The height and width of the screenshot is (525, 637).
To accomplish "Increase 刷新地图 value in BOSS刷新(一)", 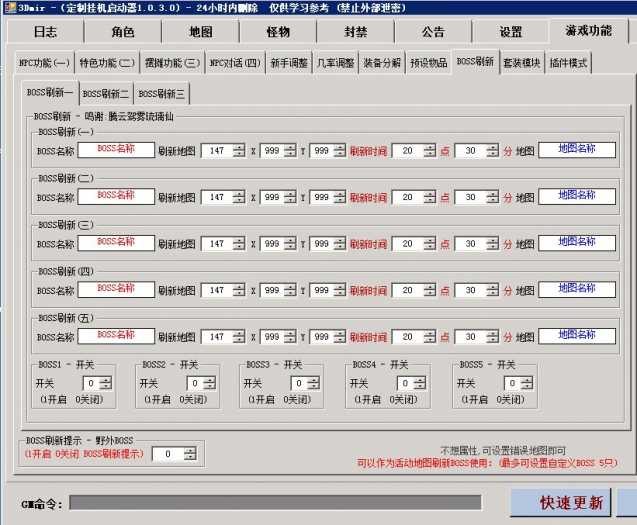I will (239, 147).
